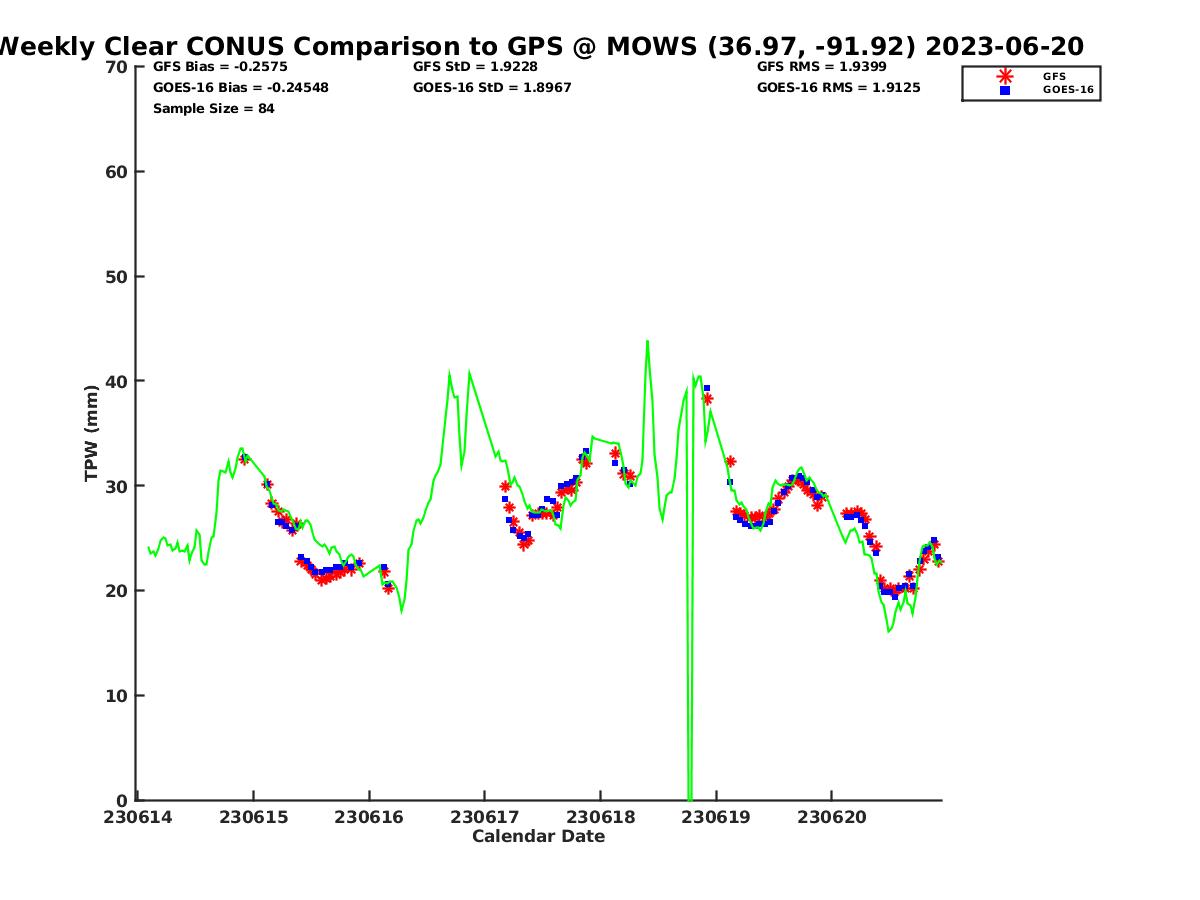This screenshot has height=900, width=1200.
Task: Select the Sample Size = 84 label
Action: [213, 108]
